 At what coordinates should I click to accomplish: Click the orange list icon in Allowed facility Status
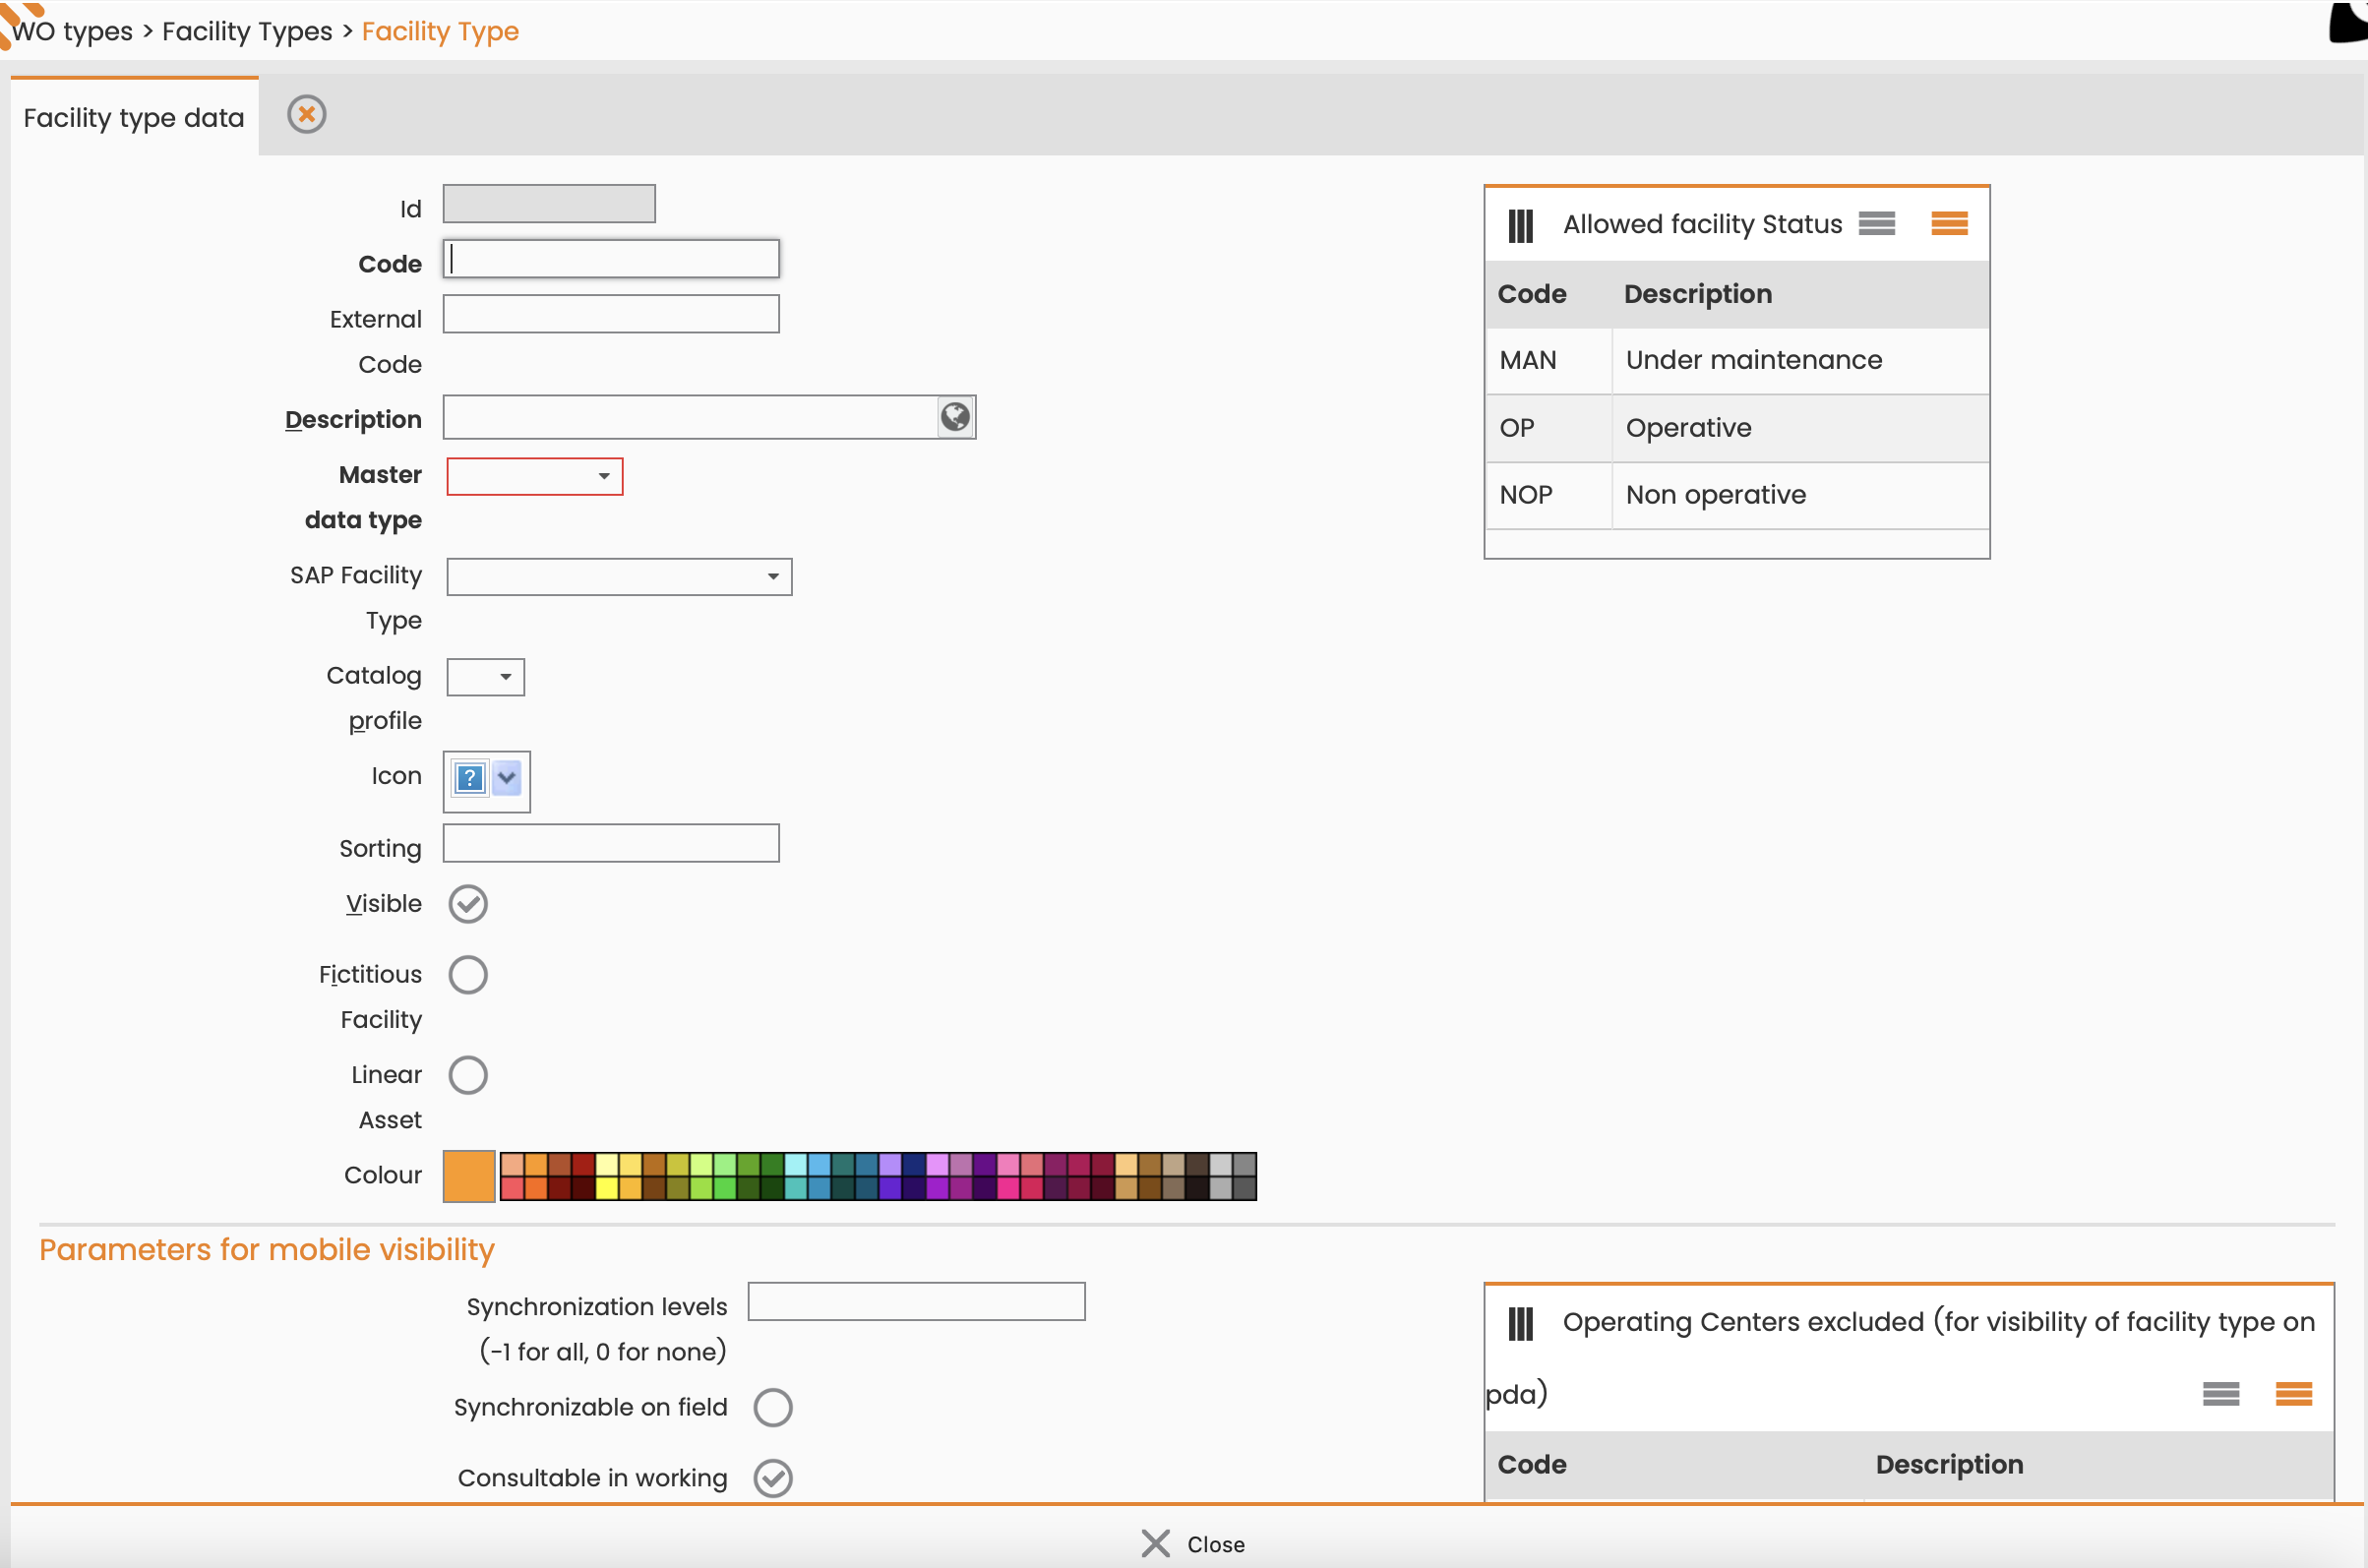coord(1949,223)
